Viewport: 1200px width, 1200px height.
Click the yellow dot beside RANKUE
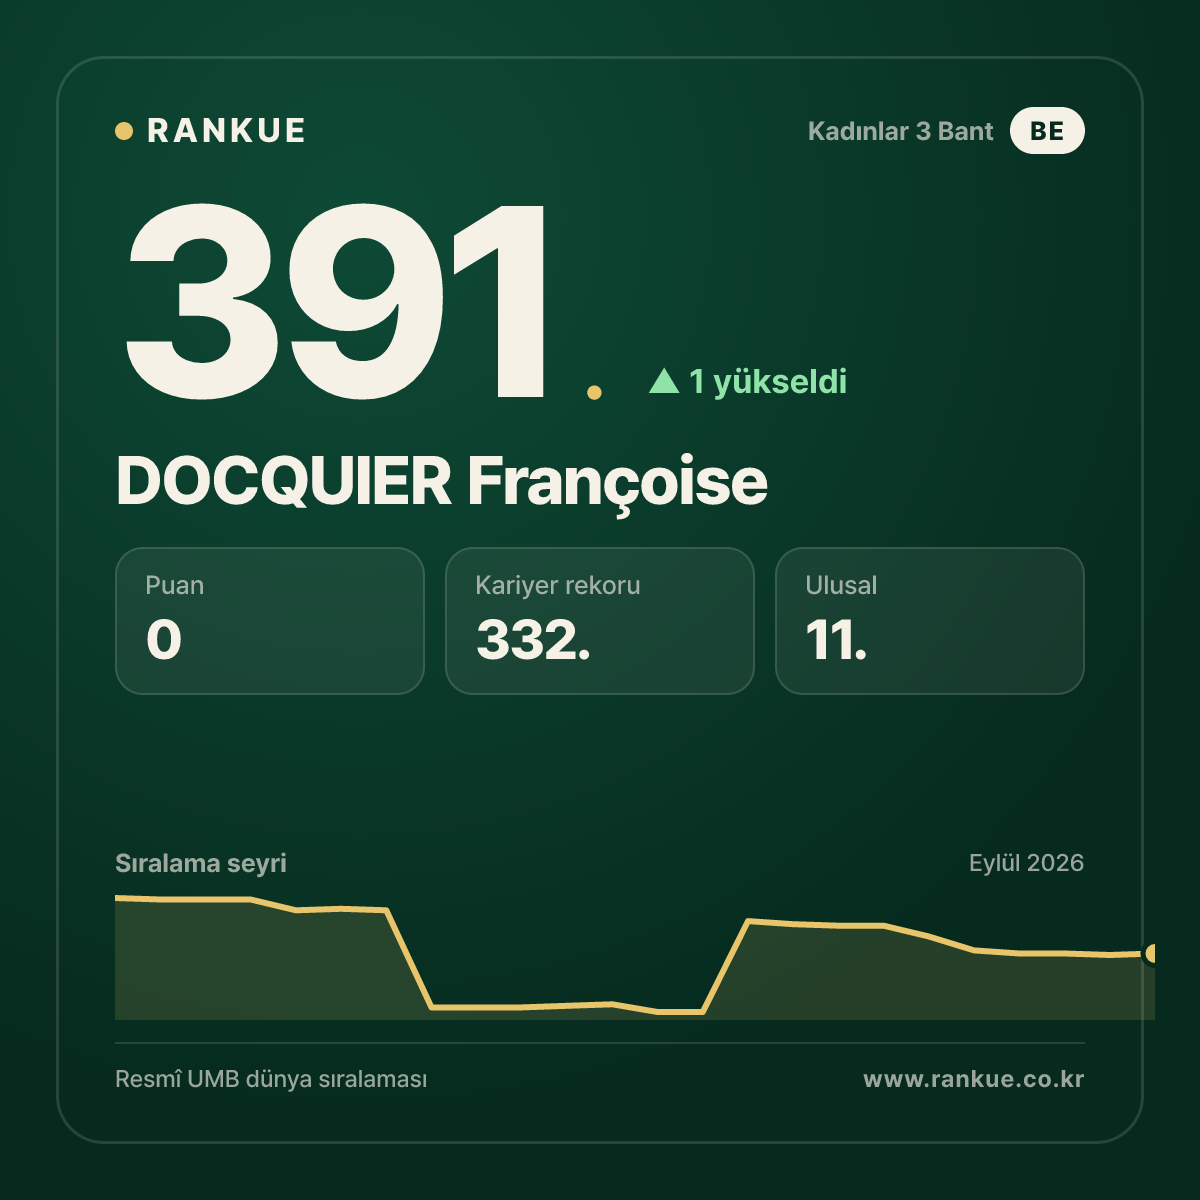124,131
